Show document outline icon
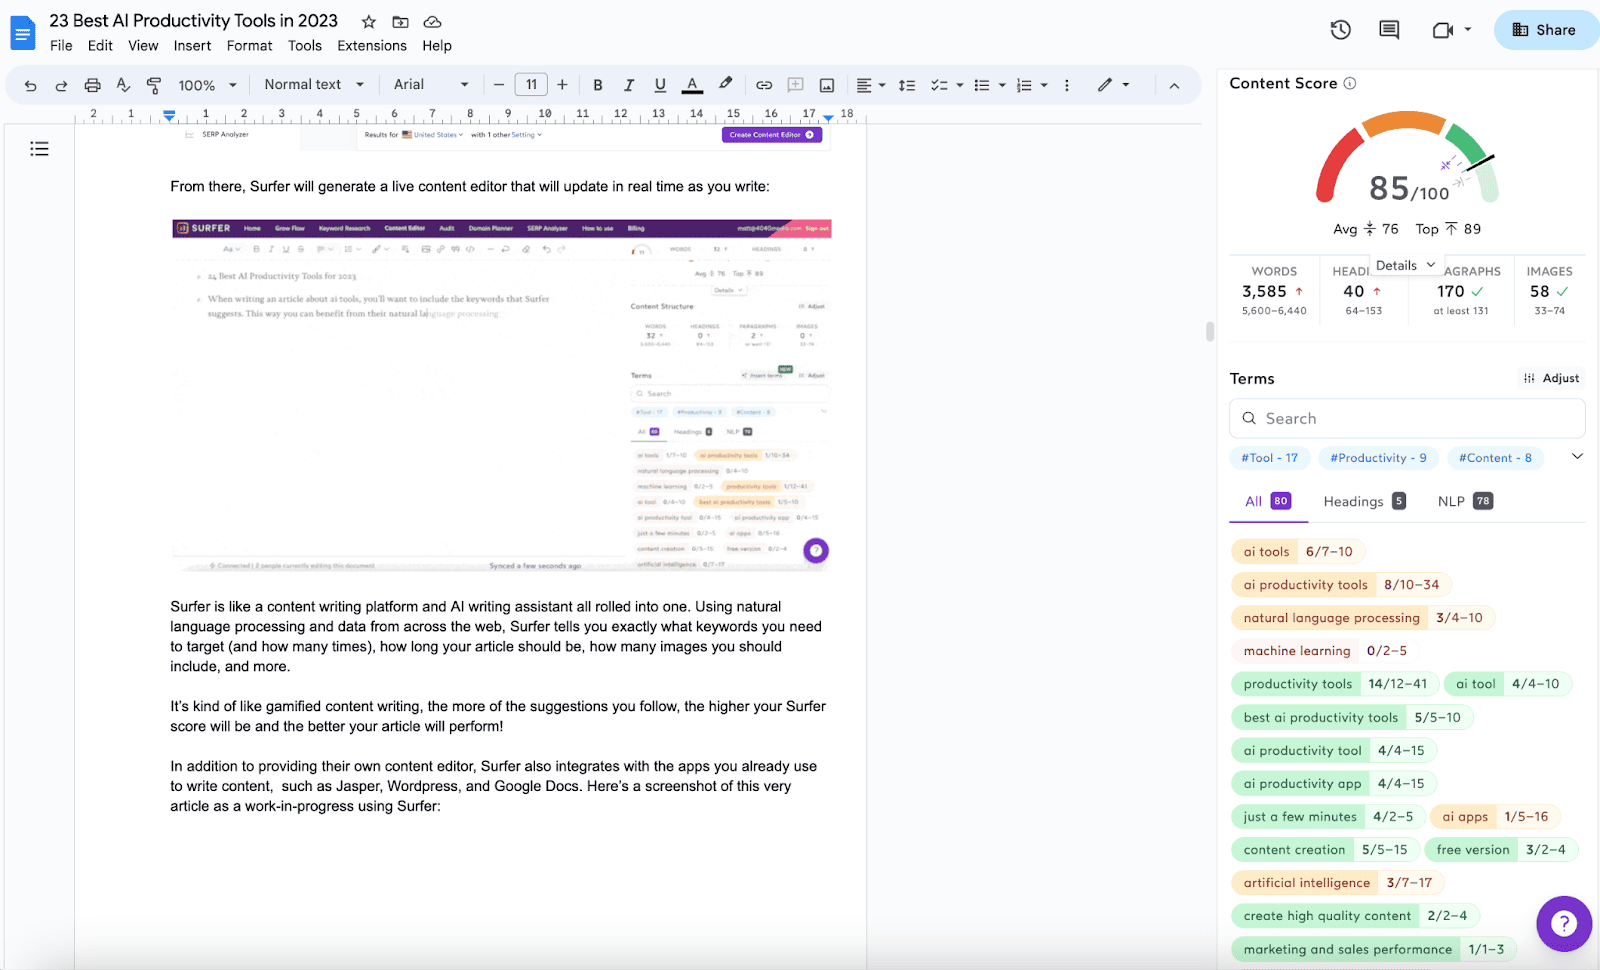The height and width of the screenshot is (970, 1600). [x=39, y=149]
